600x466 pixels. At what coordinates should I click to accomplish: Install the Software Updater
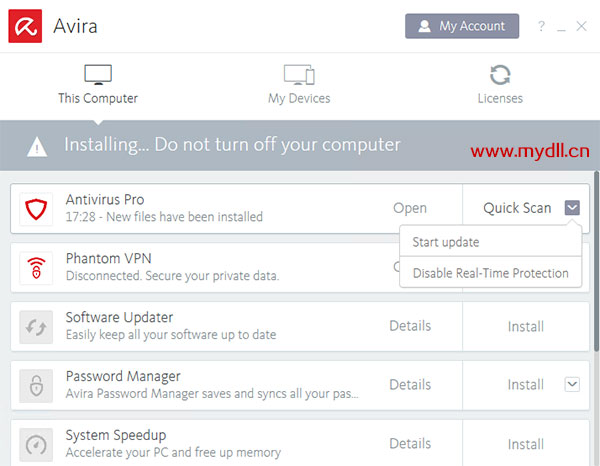tap(526, 326)
